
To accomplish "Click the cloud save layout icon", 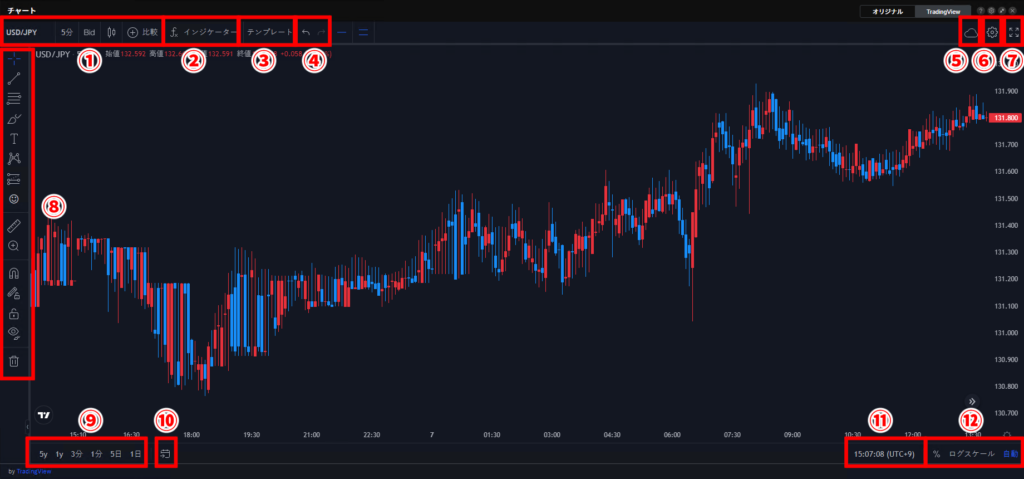I will (x=969, y=33).
